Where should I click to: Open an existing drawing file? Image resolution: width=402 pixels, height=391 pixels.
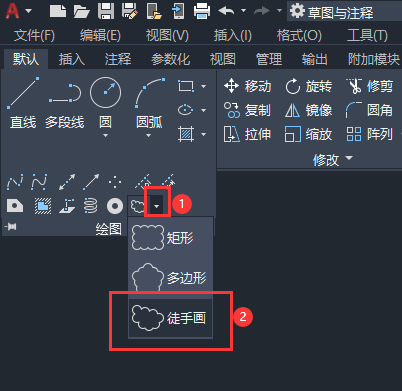click(82, 11)
